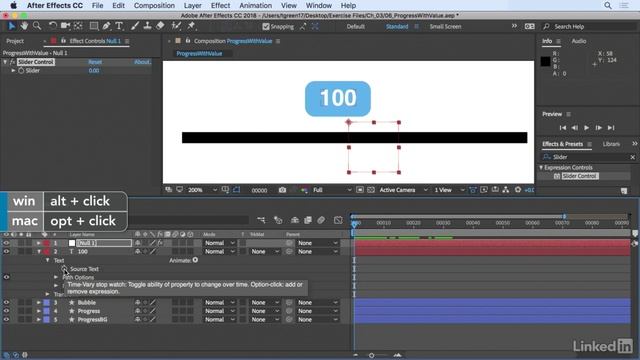640x360 pixels.
Task: Choose the Small Screen workspace
Action: click(445, 27)
